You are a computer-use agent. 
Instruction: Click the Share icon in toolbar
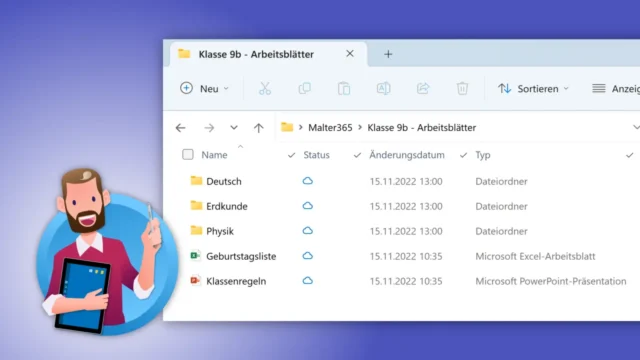click(x=423, y=88)
